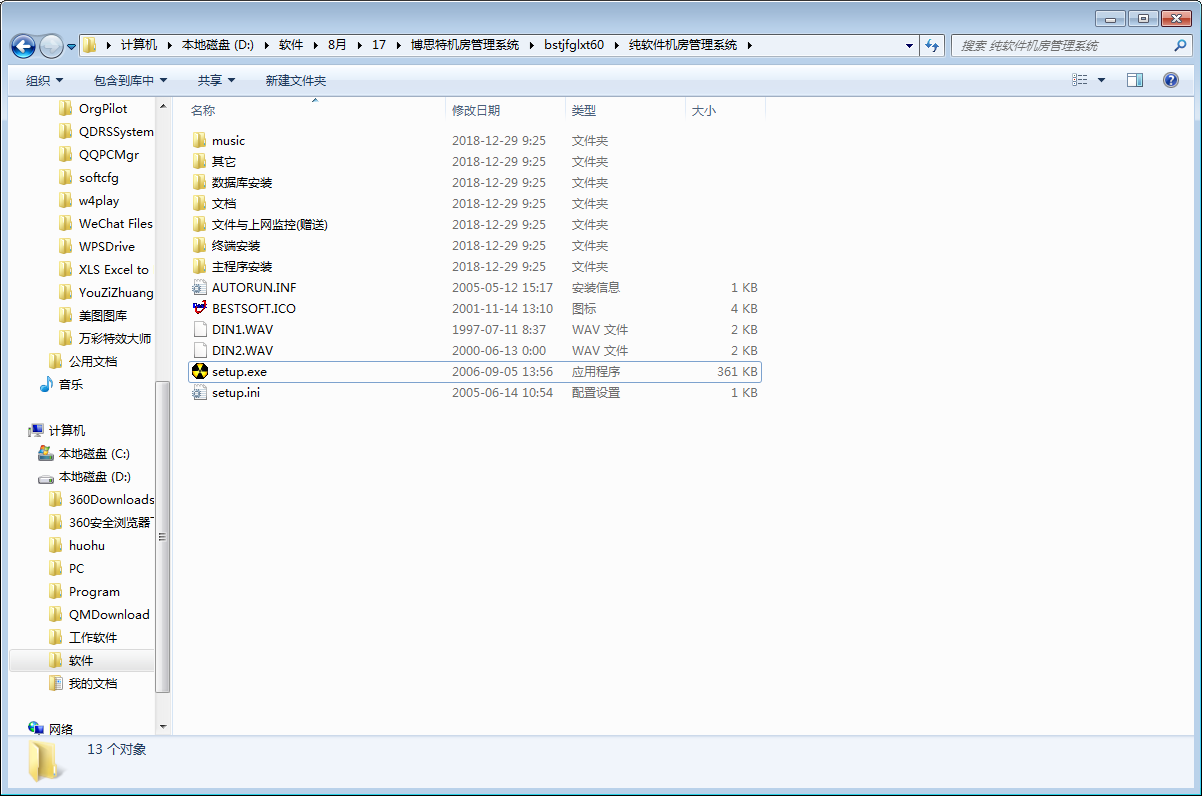Viewport: 1202px width, 796px height.
Task: Click the 博思特机房管理系统 breadcrumb
Action: 465,45
